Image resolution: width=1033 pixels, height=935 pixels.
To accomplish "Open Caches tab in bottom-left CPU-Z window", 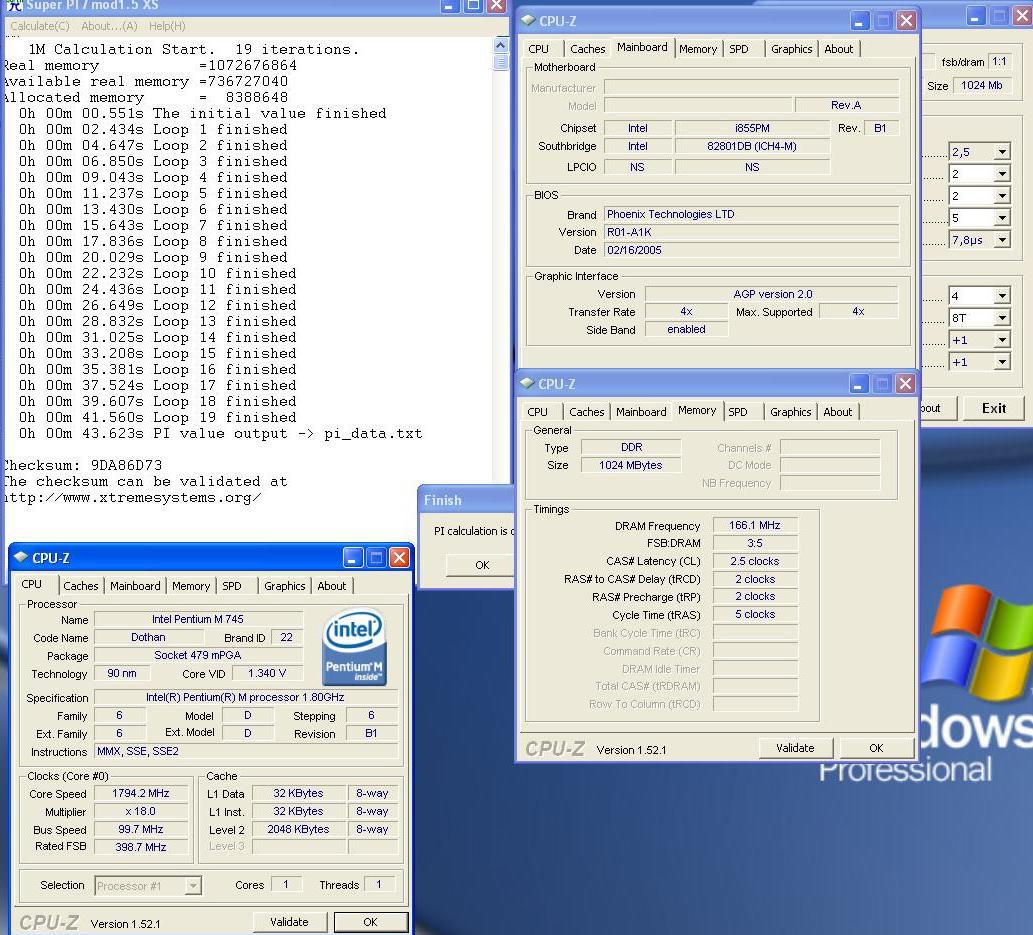I will 80,586.
